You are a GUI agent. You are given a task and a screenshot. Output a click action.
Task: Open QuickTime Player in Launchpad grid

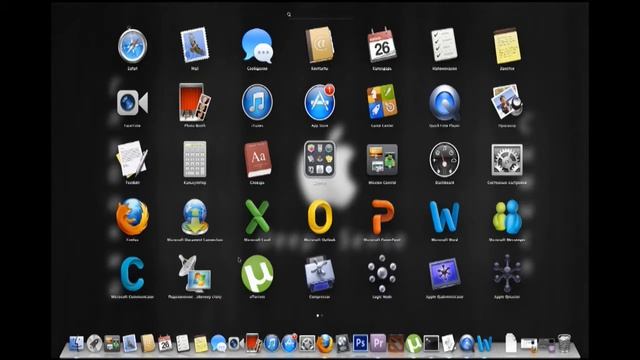(444, 102)
